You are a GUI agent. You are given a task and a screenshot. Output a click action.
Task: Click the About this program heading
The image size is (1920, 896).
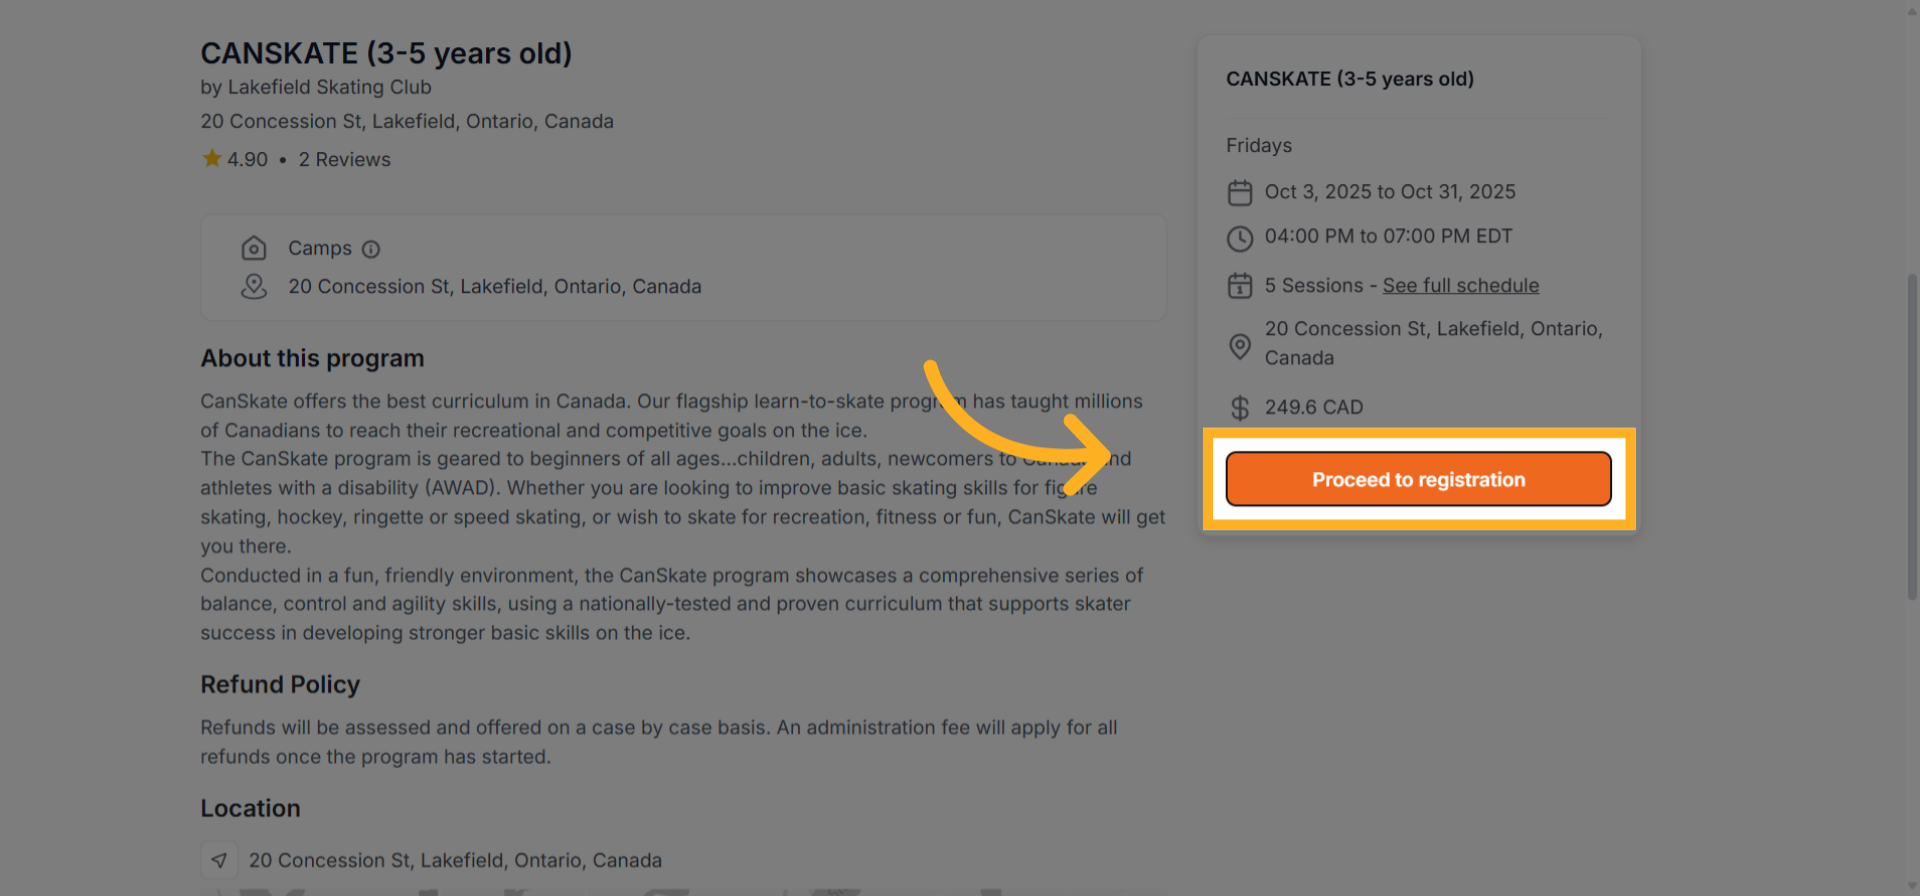(x=312, y=359)
